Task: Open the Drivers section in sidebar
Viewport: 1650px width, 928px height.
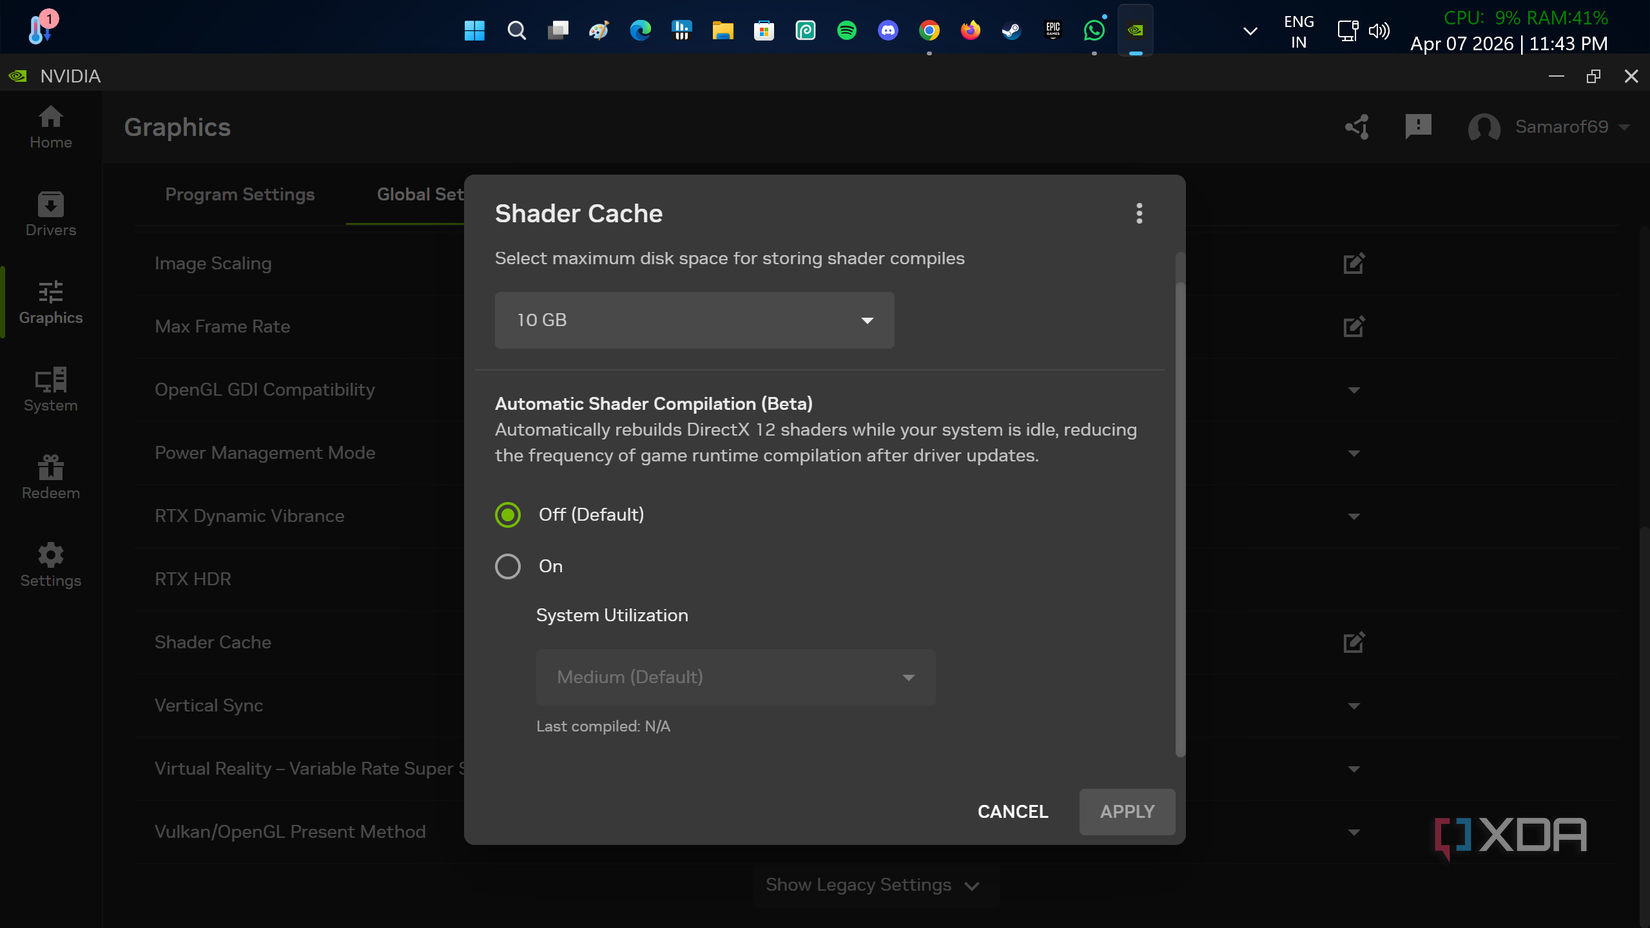Action: 50,215
